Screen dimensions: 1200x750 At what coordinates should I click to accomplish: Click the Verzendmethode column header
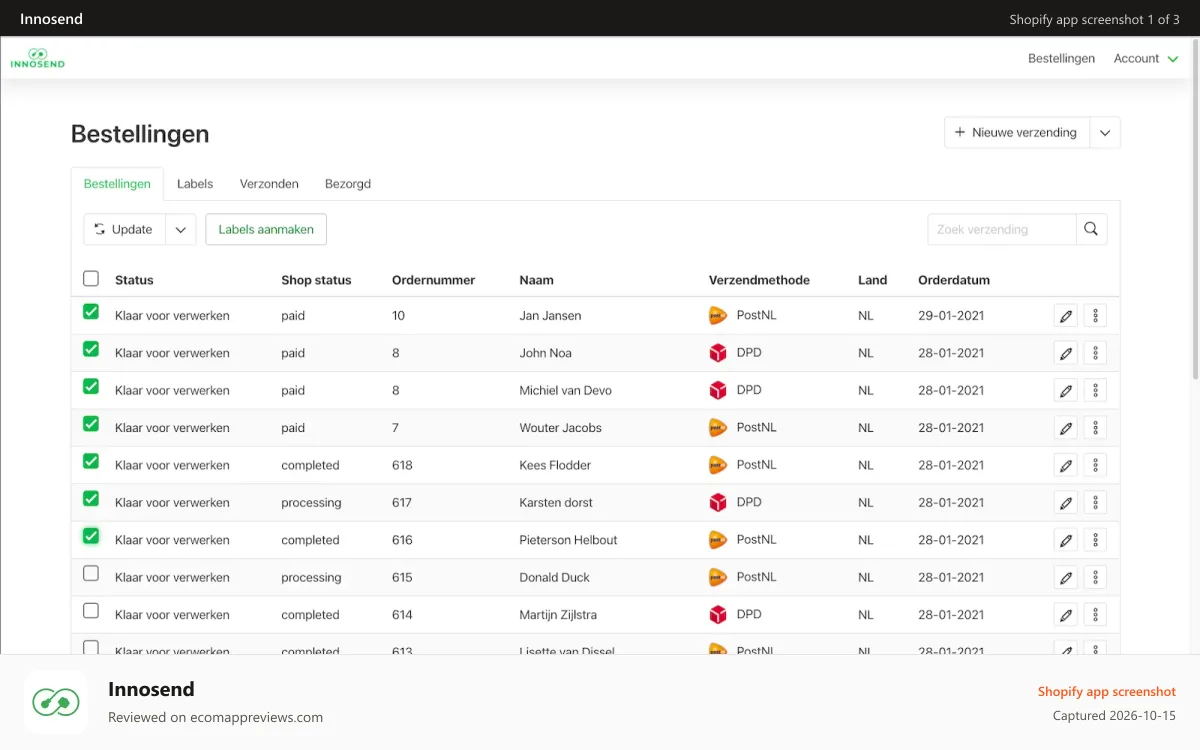click(x=759, y=280)
